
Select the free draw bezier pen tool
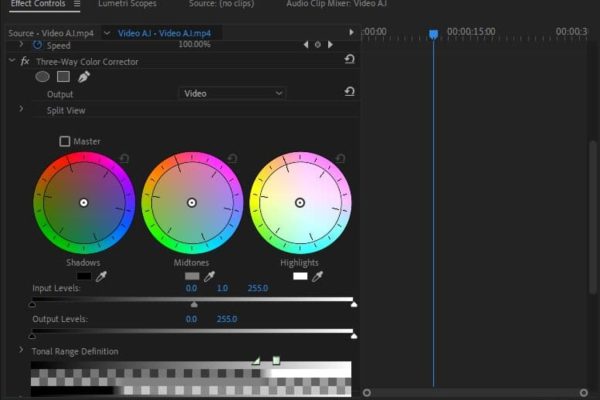[84, 76]
